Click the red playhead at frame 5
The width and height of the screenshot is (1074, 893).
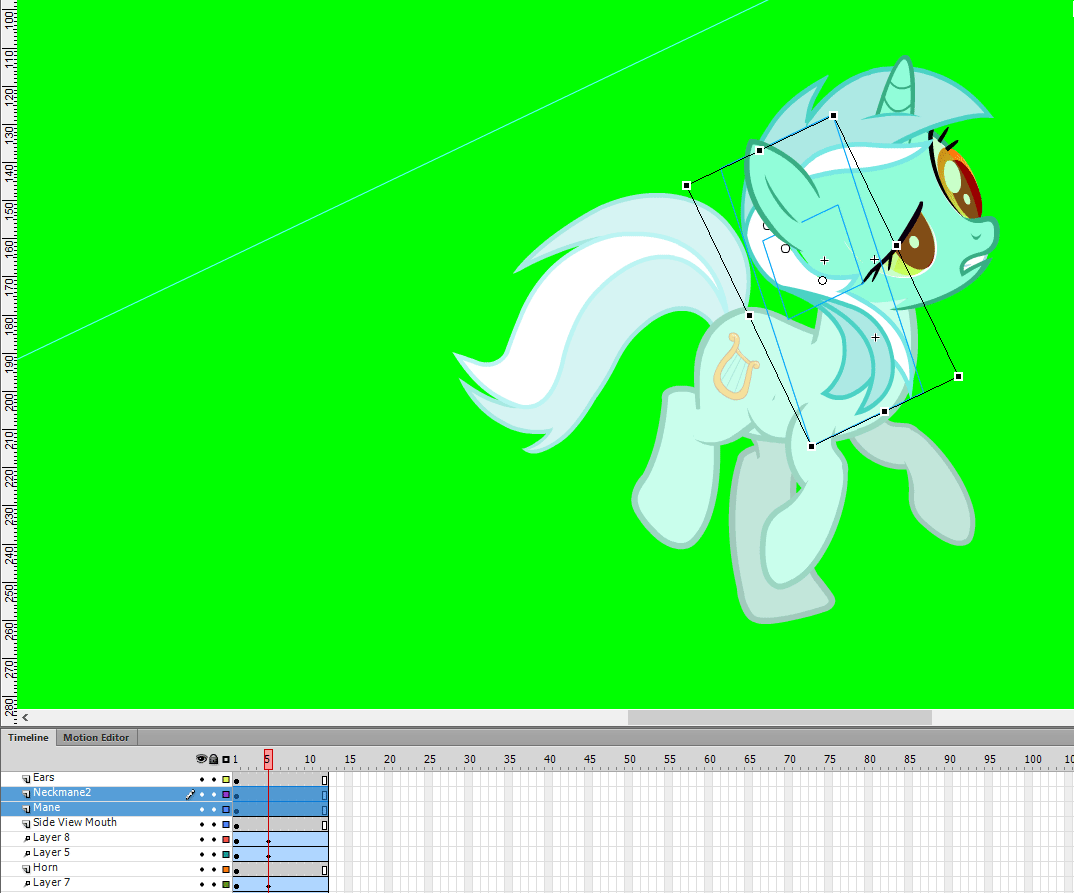[x=268, y=759]
